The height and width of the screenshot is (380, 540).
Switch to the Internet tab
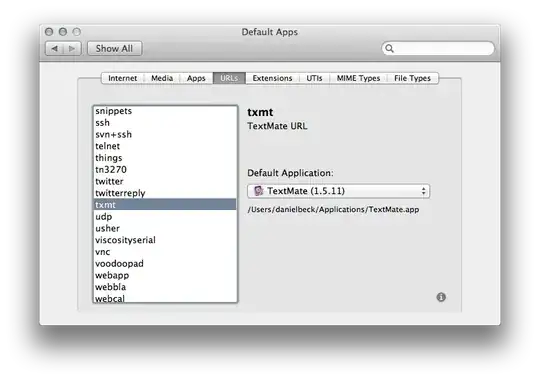click(122, 78)
